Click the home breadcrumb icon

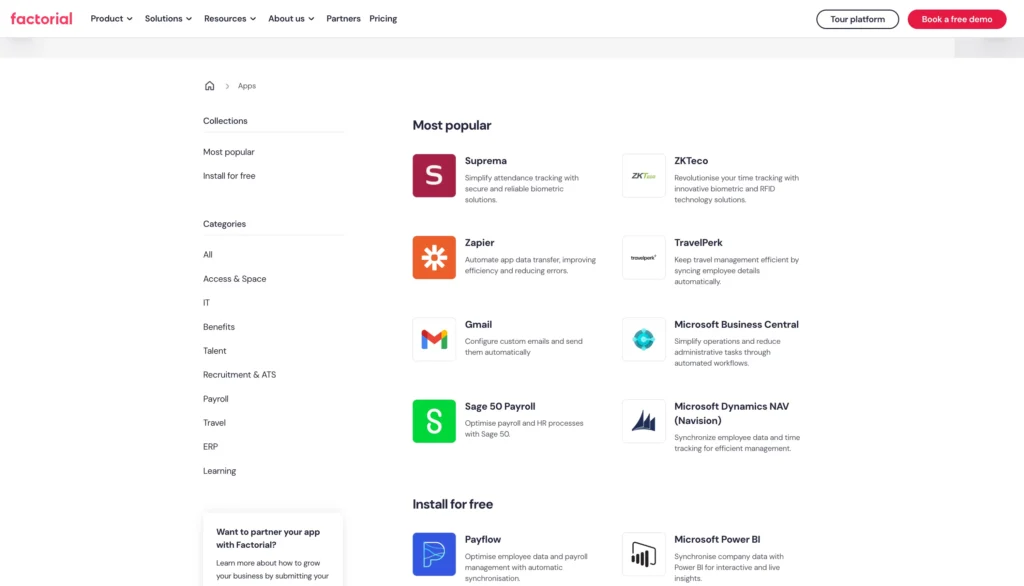coord(209,86)
